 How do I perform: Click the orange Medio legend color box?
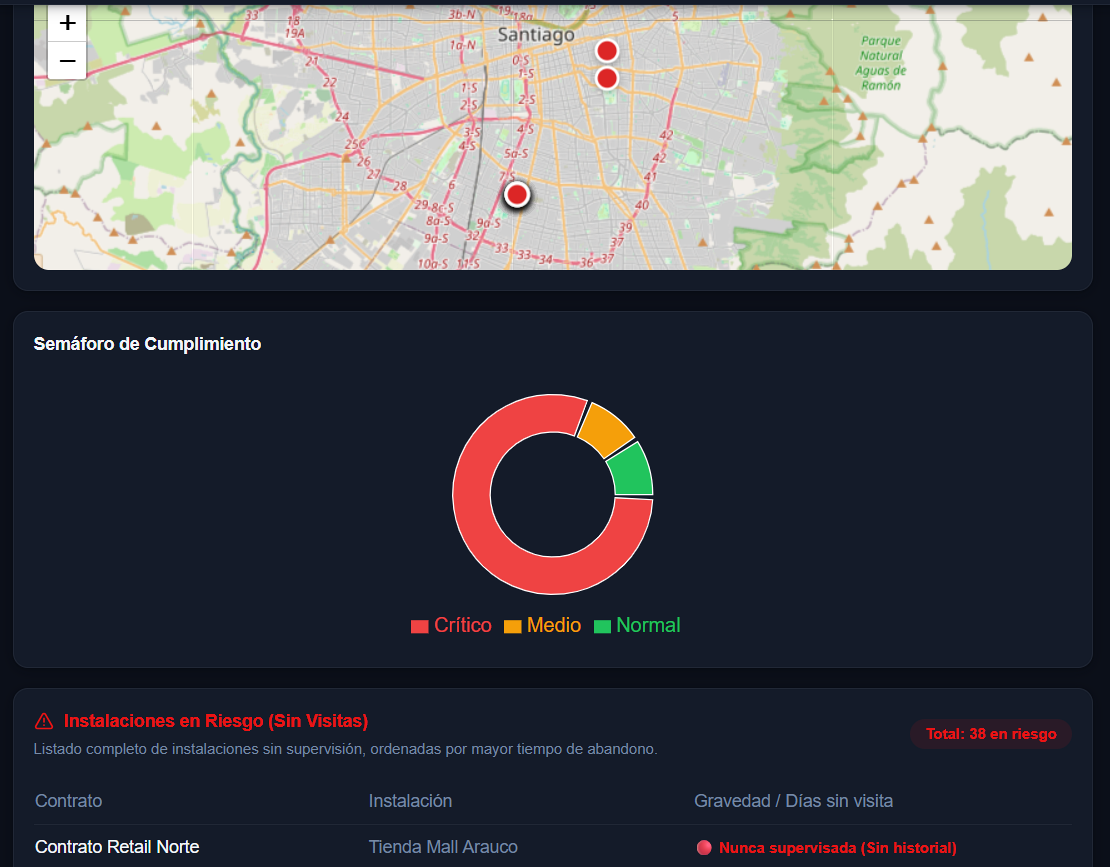[x=513, y=626]
